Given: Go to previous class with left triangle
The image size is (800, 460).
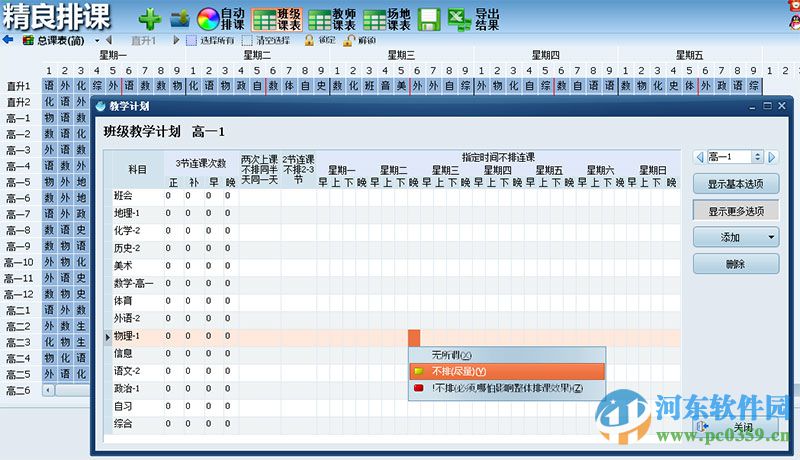Looking at the screenshot, I should click(109, 40).
